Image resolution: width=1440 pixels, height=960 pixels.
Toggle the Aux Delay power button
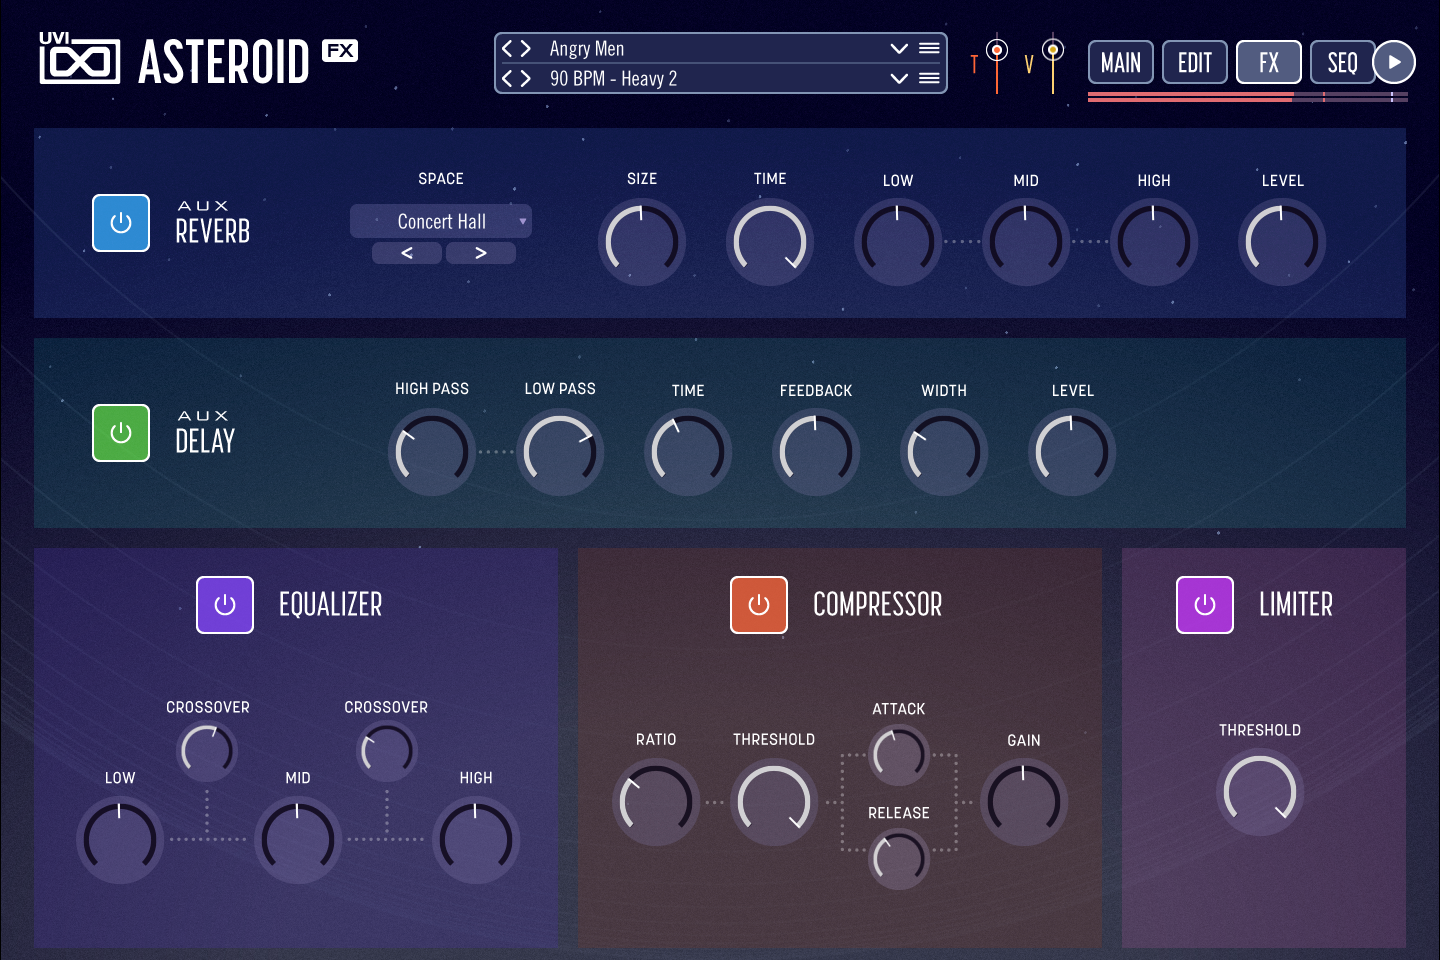pos(121,433)
